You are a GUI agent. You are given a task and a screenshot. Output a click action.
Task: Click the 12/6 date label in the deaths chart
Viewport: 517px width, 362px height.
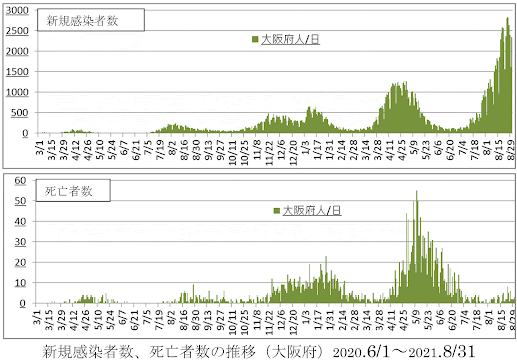click(x=282, y=320)
